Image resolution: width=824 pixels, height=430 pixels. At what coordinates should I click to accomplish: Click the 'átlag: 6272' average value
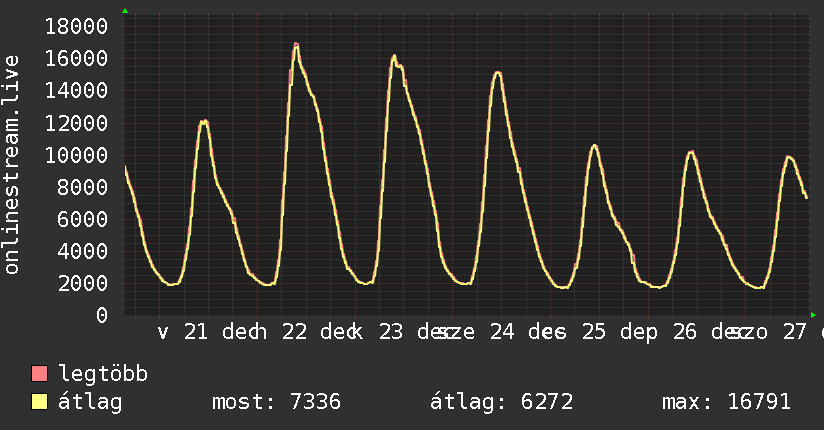(501, 402)
